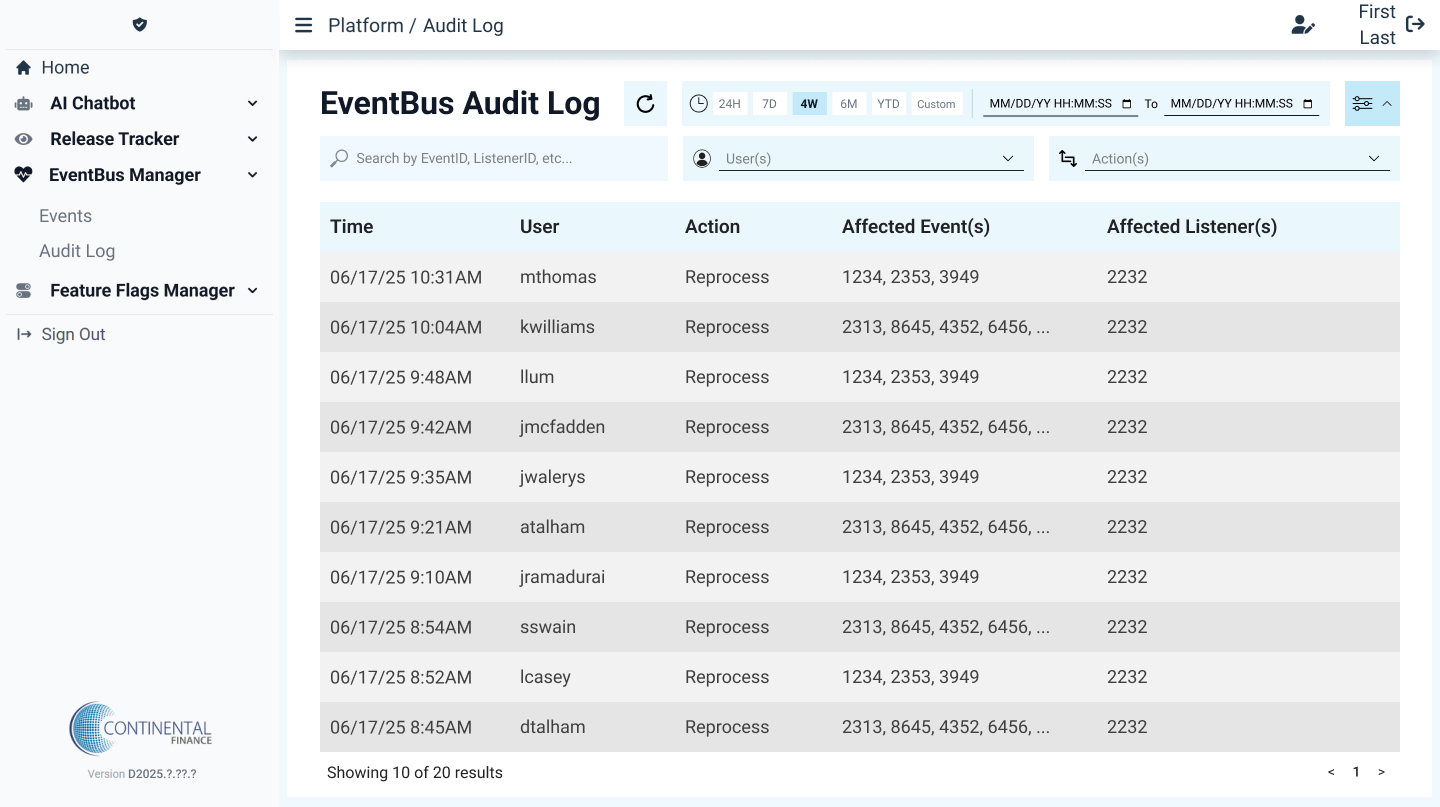The image size is (1440, 807).
Task: Click the calendar icon in end date field
Action: pyautogui.click(x=1308, y=104)
